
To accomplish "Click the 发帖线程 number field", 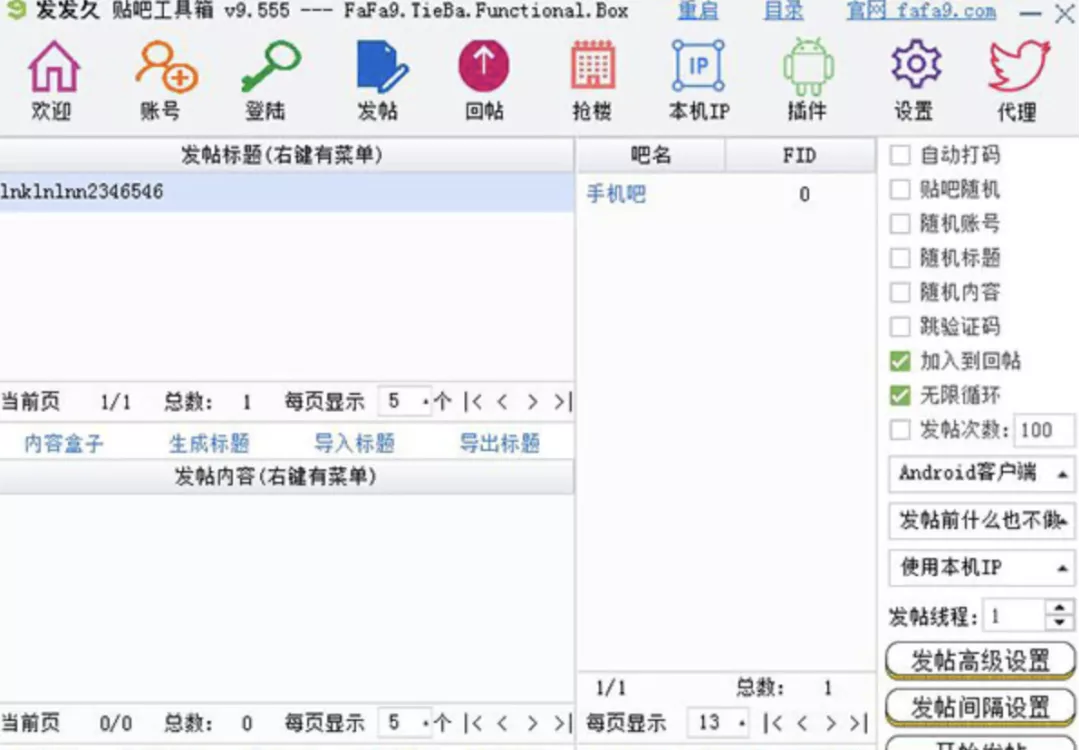I will pos(1016,616).
